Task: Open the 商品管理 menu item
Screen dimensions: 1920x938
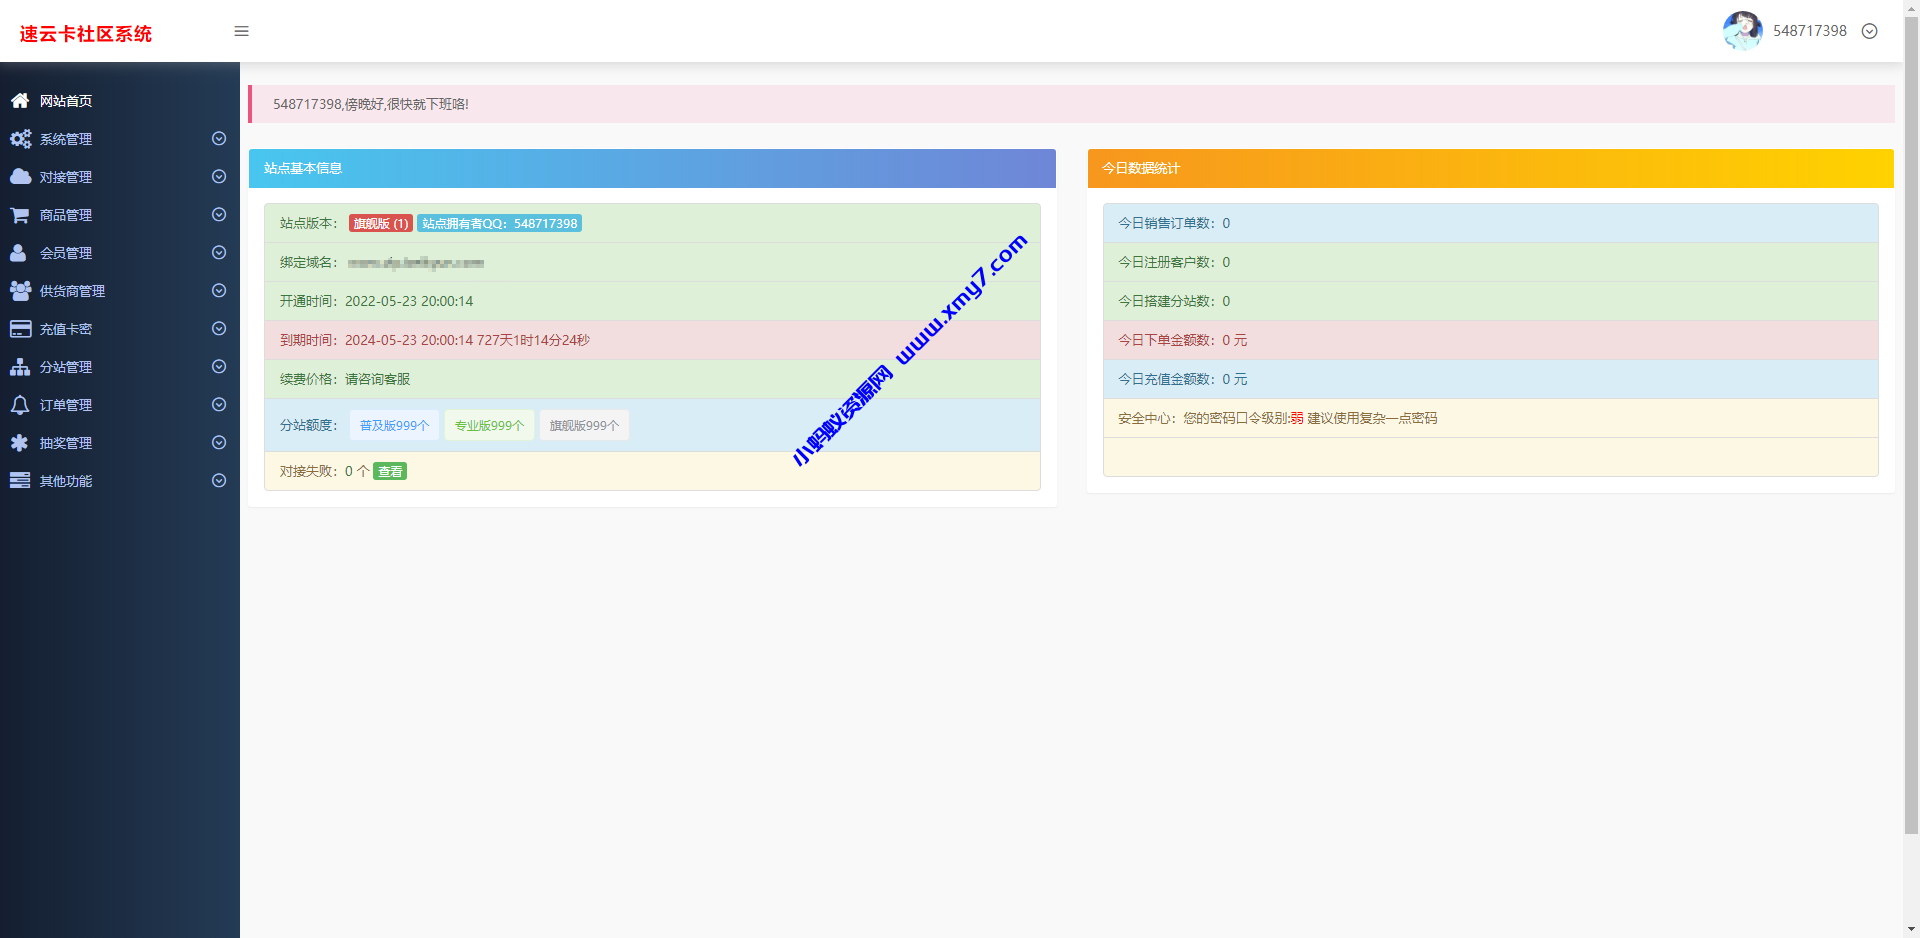Action: click(66, 215)
